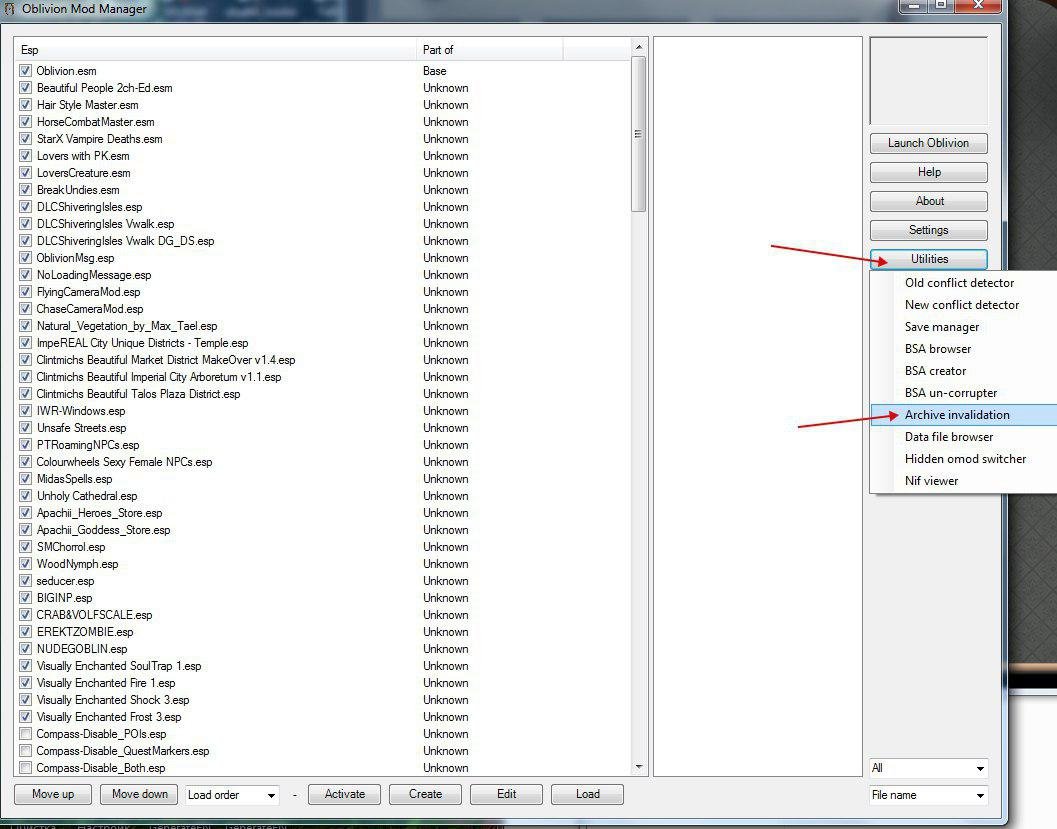Open the File name sort dropdown
Screen dimensions: 1057x829
click(x=928, y=795)
